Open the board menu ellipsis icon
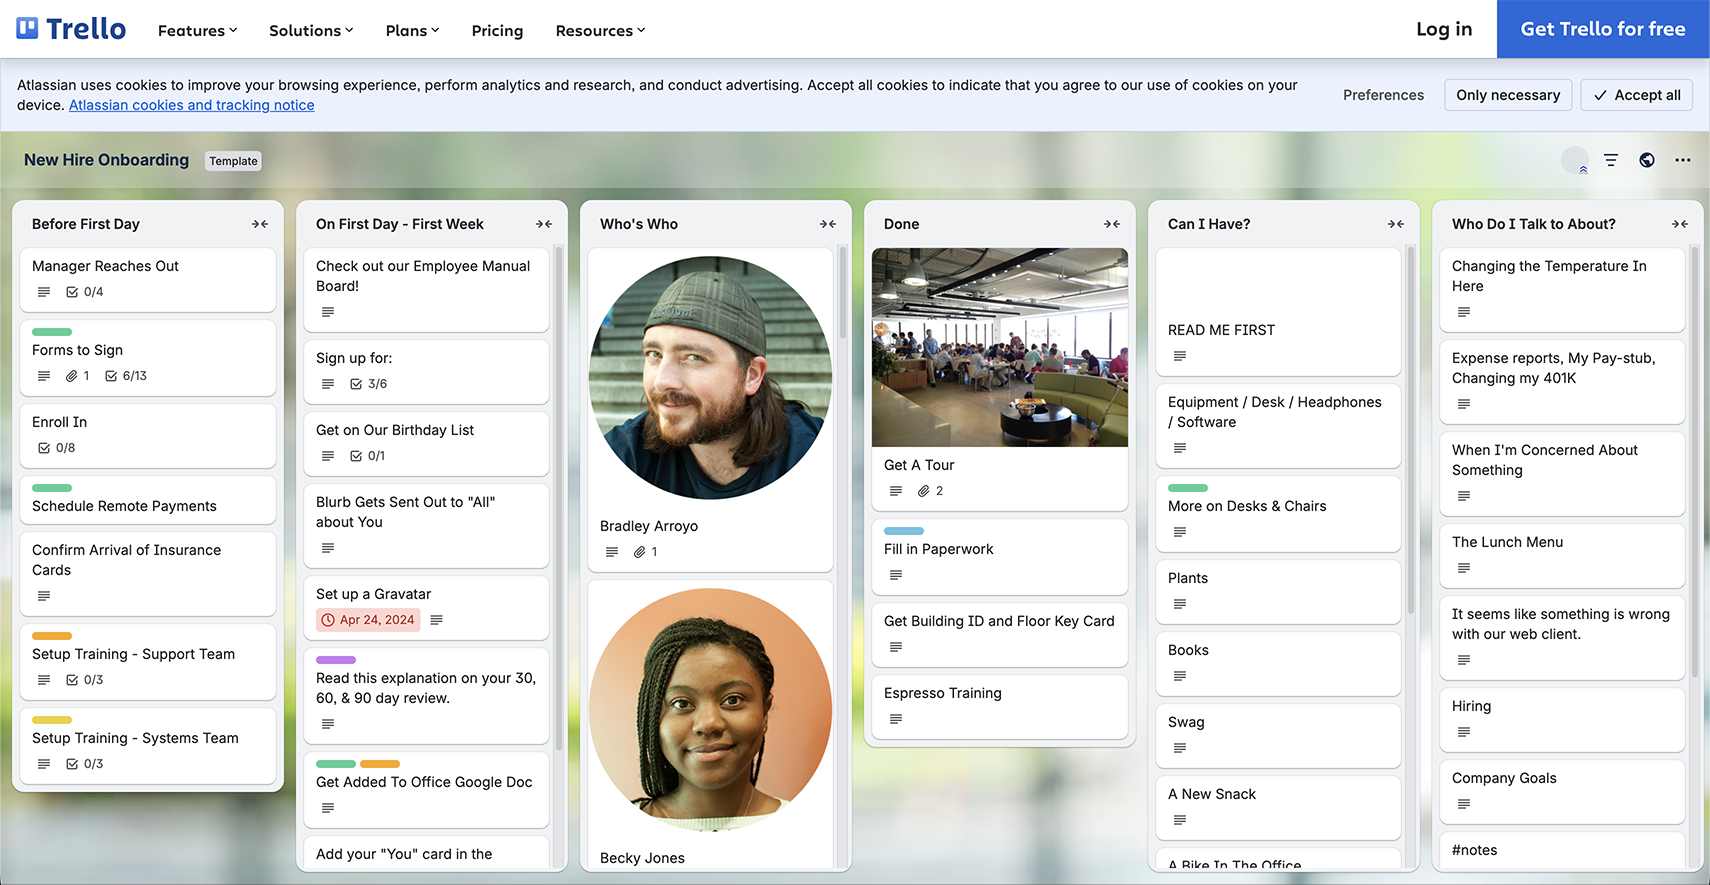 (1683, 160)
